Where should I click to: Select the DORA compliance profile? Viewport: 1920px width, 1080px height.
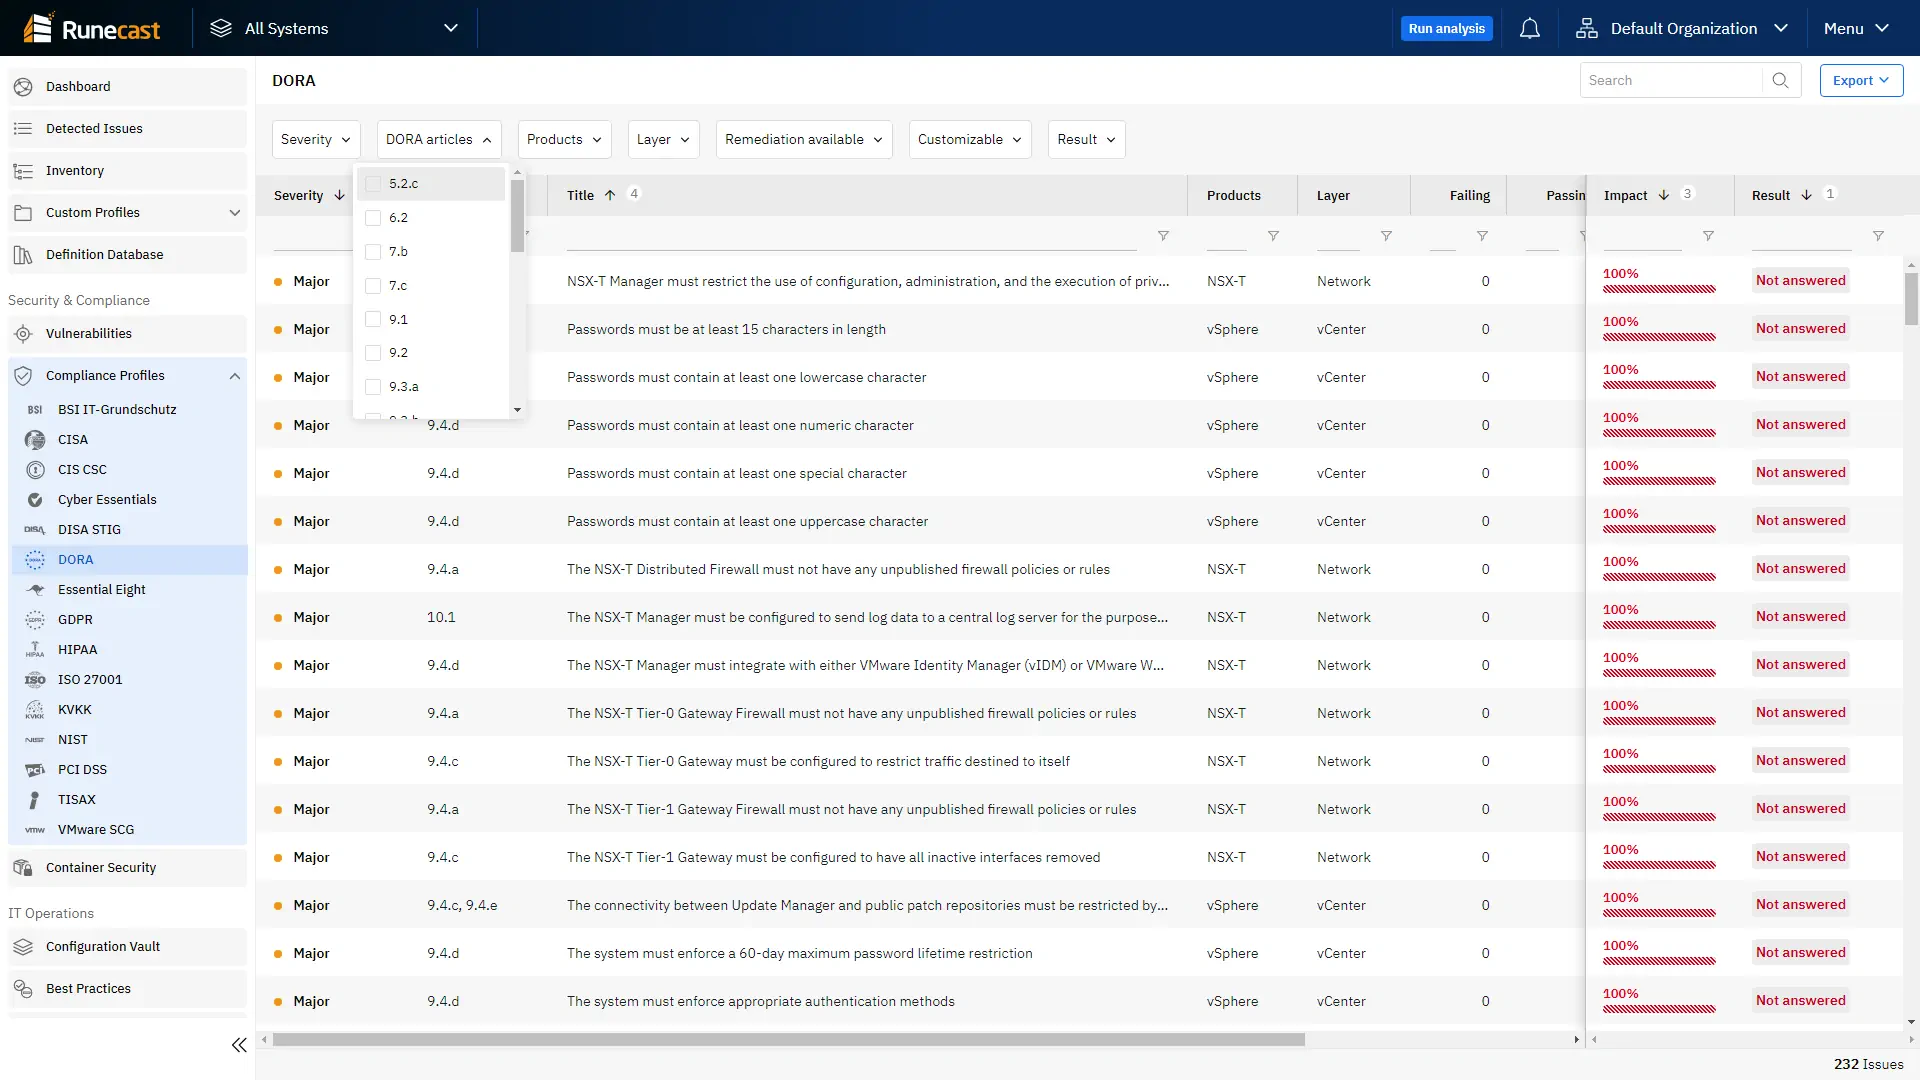[x=75, y=558]
